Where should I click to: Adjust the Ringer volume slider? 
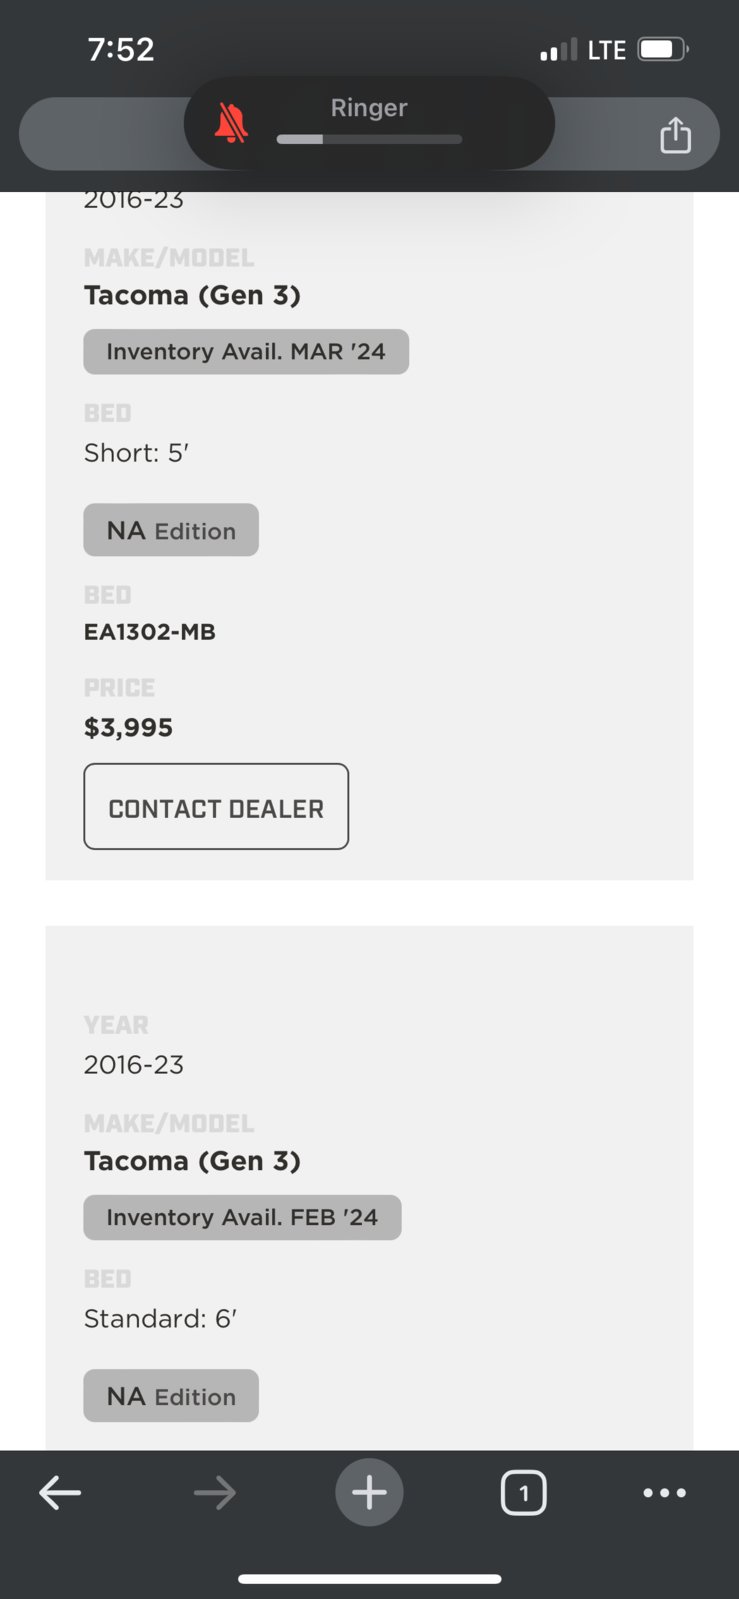pos(369,139)
